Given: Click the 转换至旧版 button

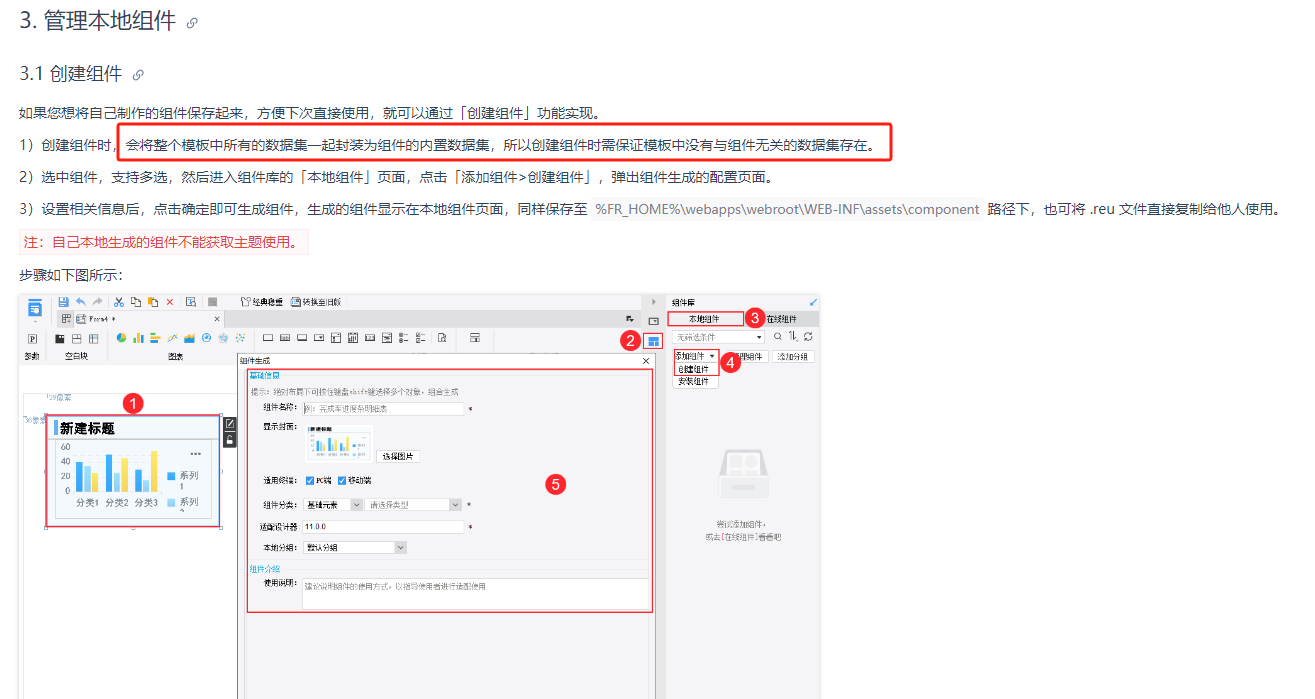Looking at the screenshot, I should [316, 302].
